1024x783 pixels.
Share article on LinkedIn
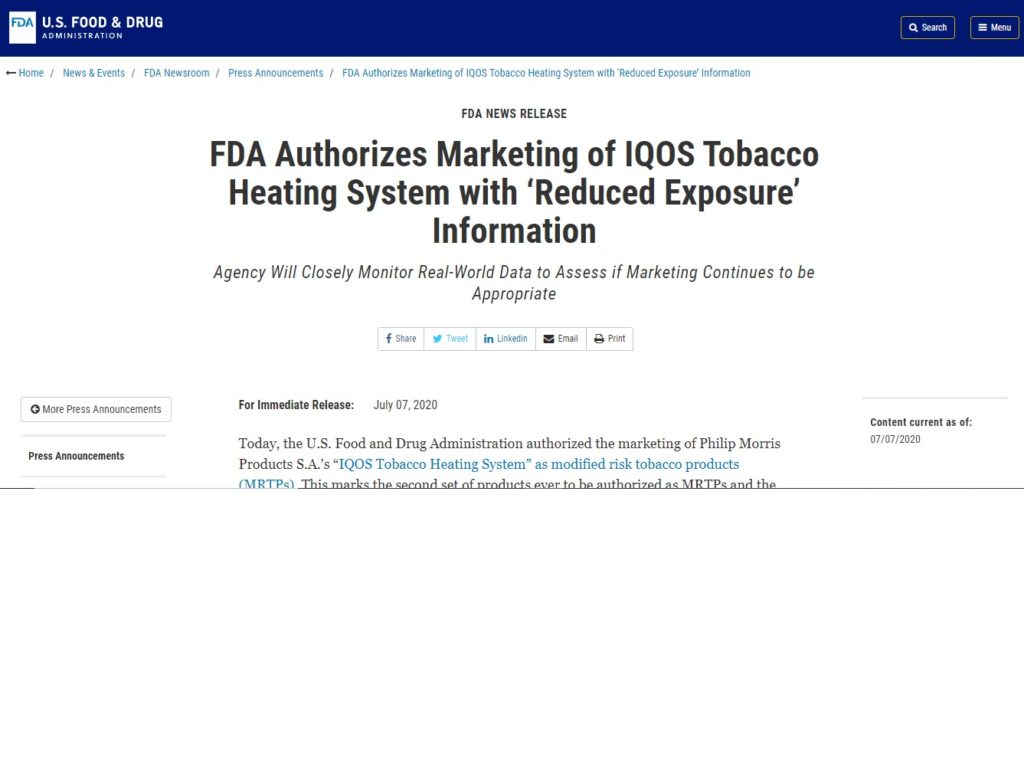click(505, 339)
